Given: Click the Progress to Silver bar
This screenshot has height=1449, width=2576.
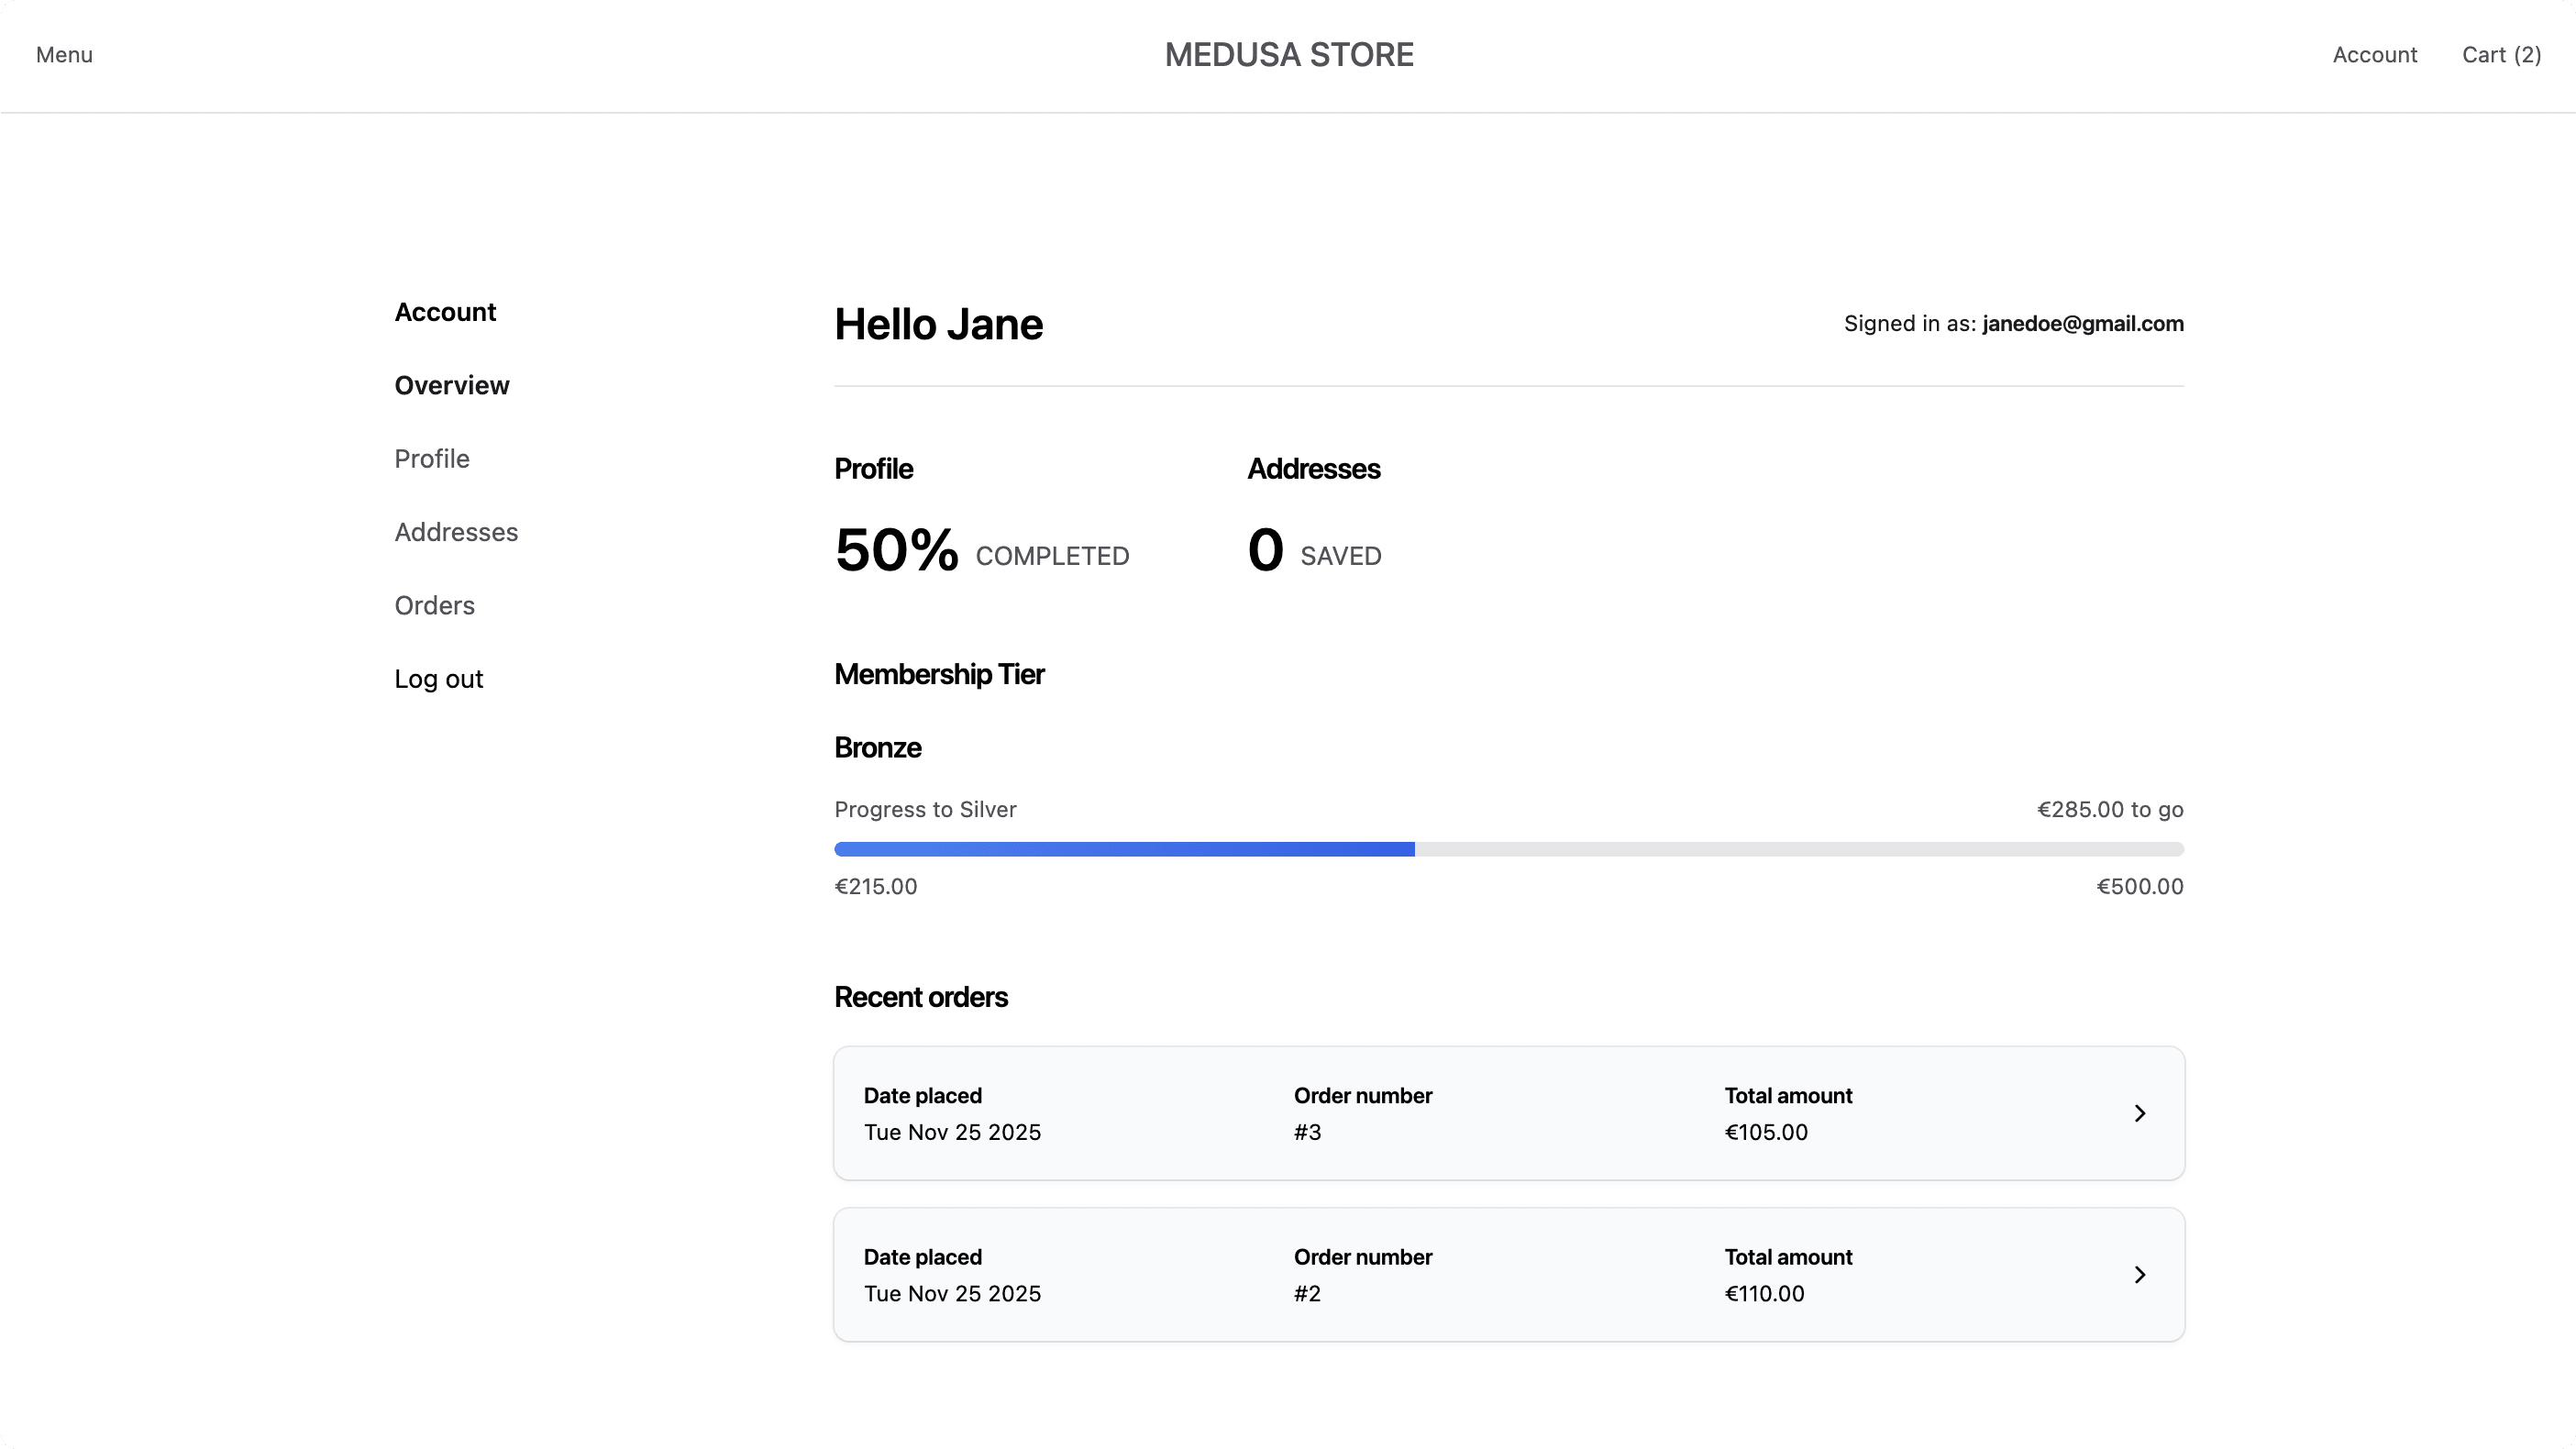Looking at the screenshot, I should pos(1509,849).
